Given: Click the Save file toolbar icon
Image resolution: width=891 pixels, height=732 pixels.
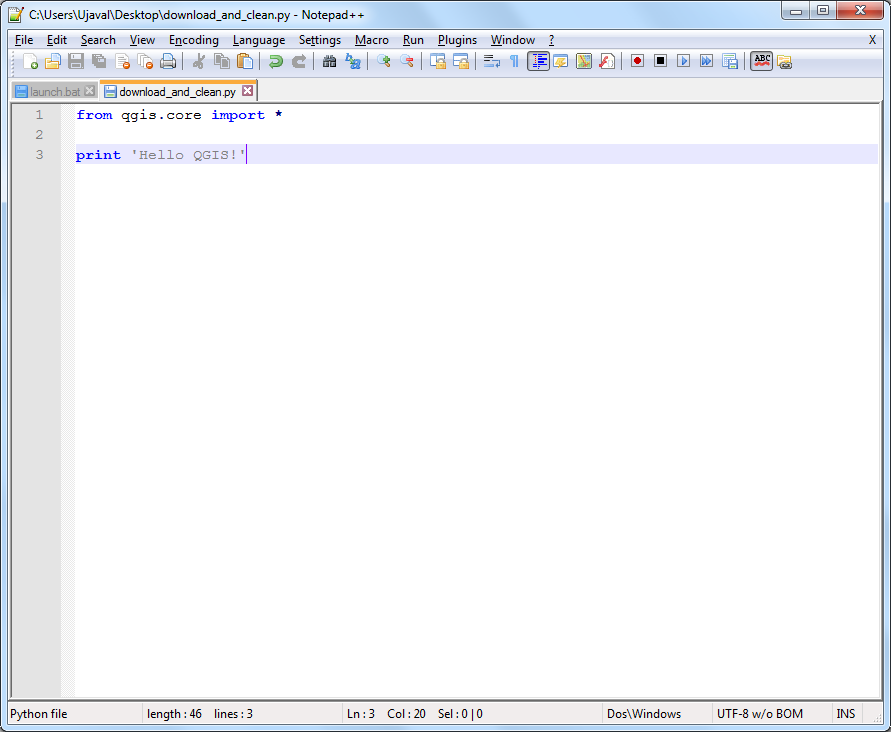Looking at the screenshot, I should coord(76,61).
